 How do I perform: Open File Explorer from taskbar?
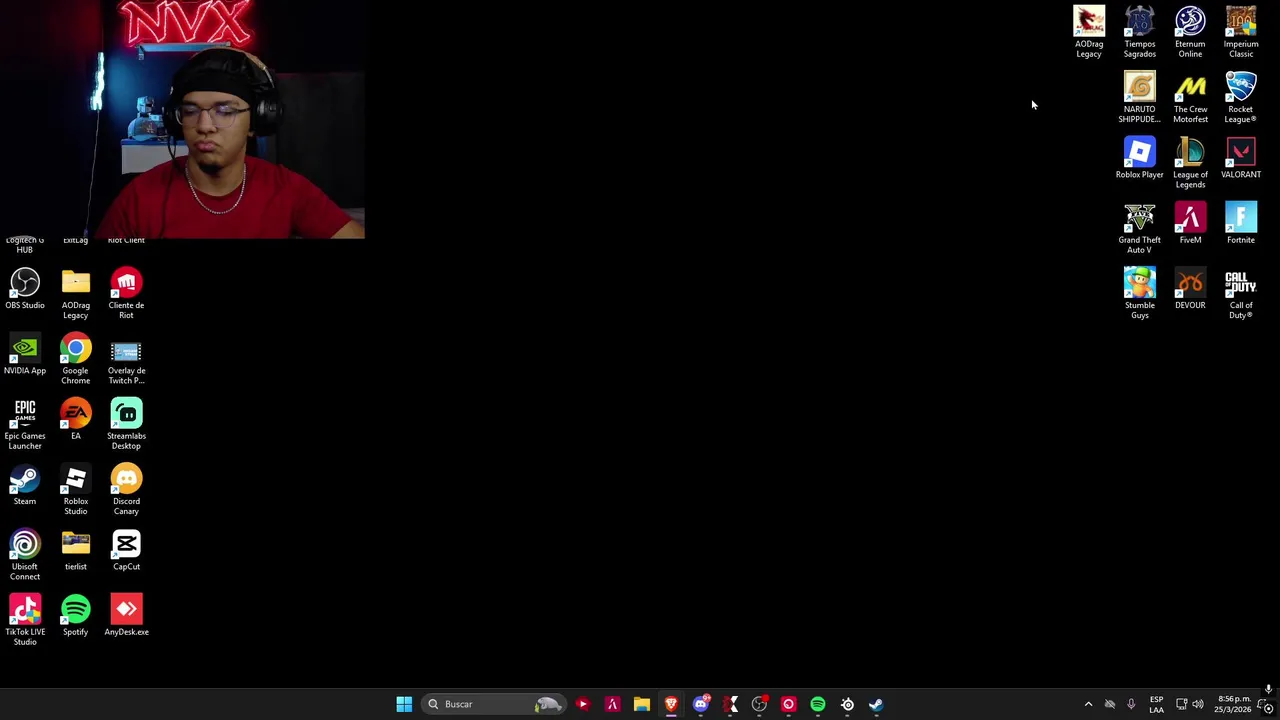tap(642, 704)
